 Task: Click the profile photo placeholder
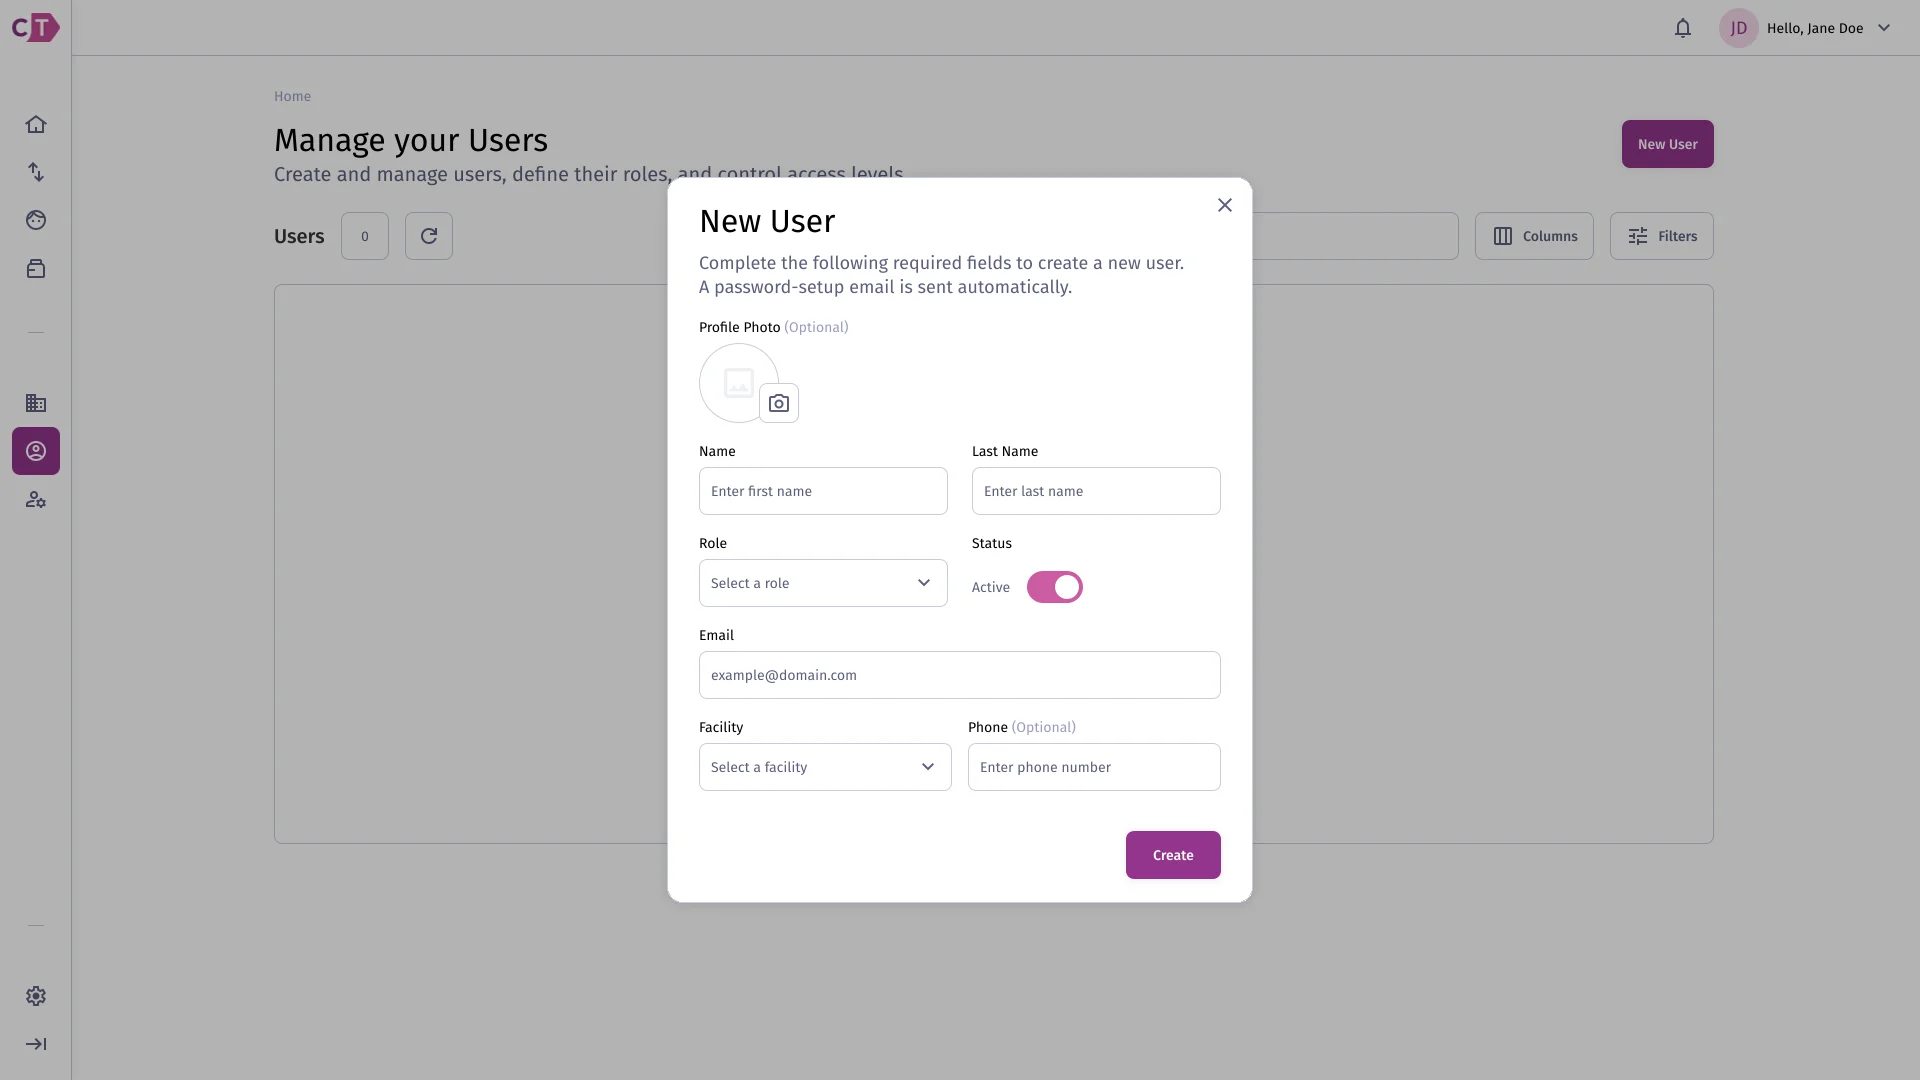[738, 383]
